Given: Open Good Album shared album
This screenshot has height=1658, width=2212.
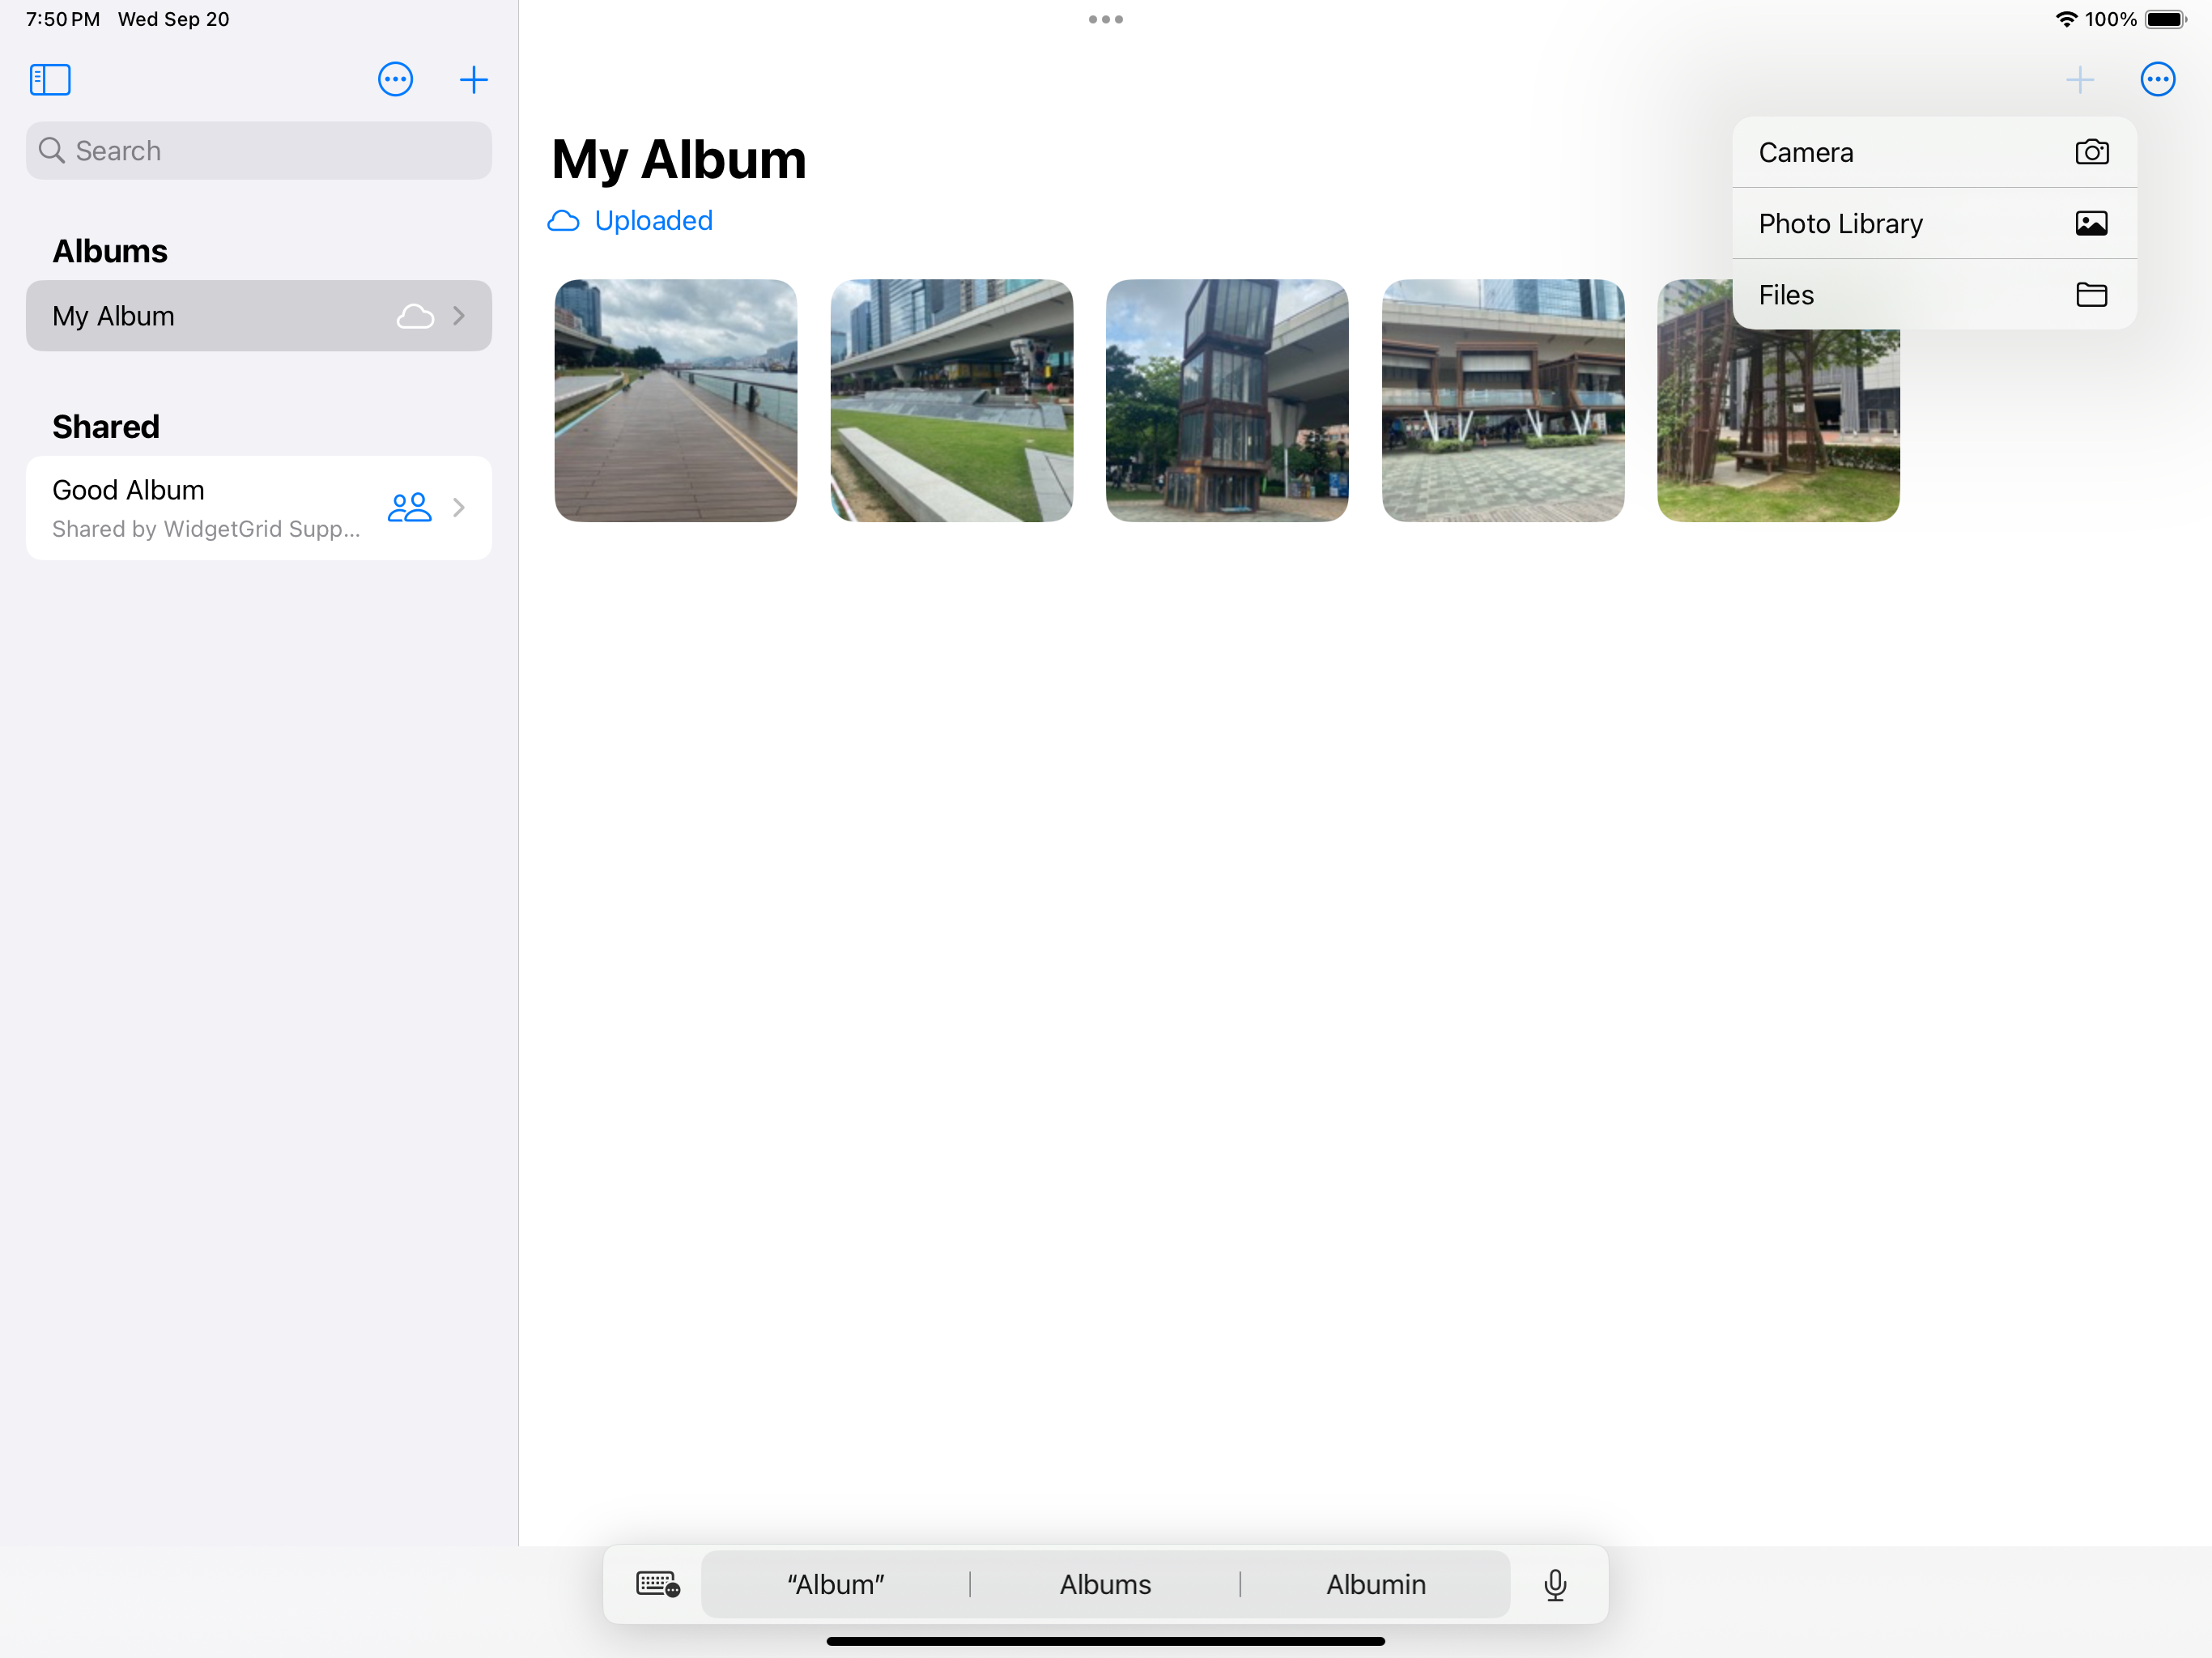Looking at the screenshot, I should tap(259, 508).
